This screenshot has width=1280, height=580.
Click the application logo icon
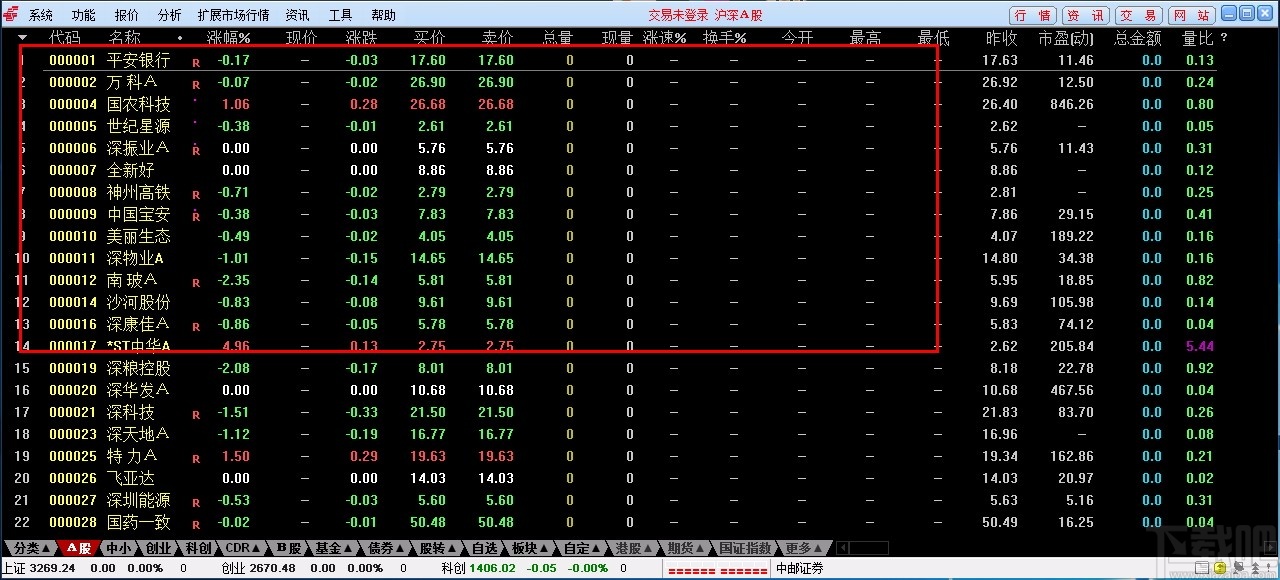[x=10, y=15]
